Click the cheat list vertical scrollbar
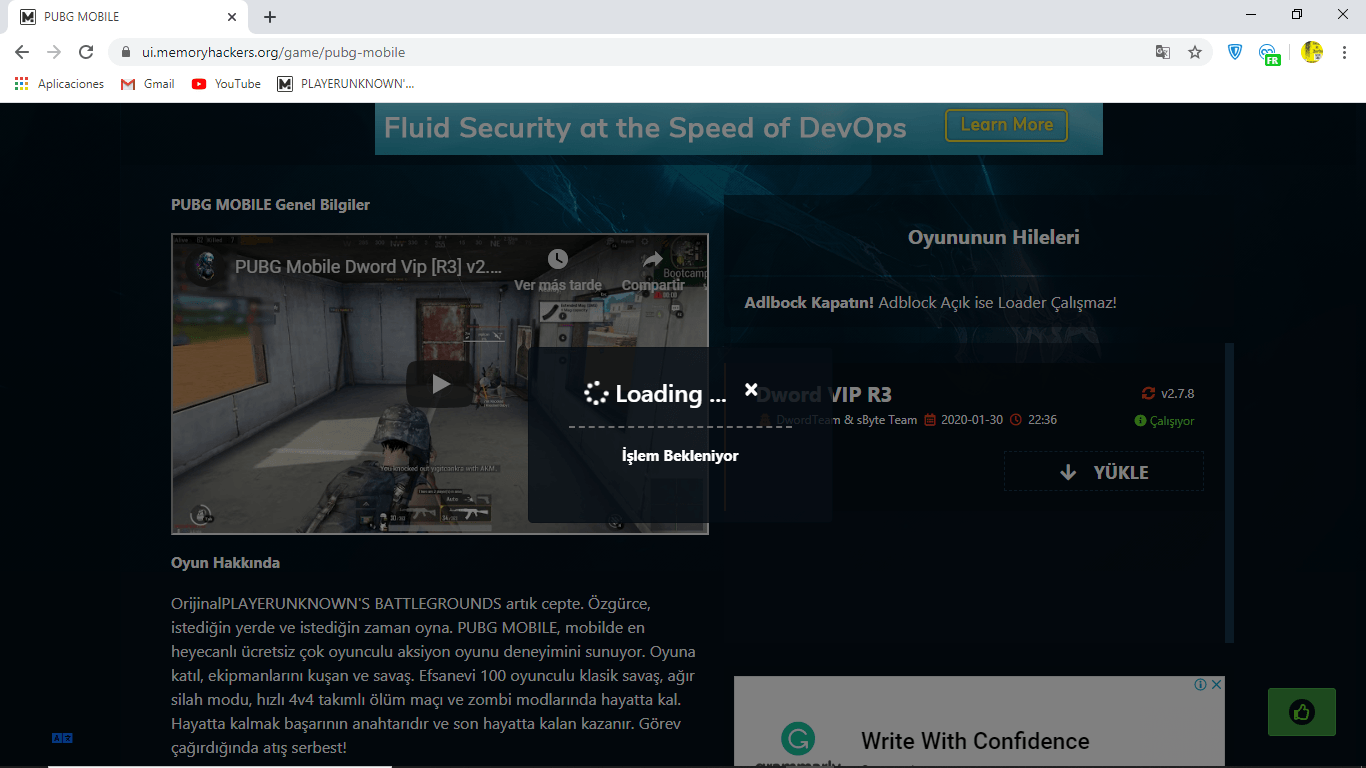Screen dimensions: 1366x768 (1230, 492)
